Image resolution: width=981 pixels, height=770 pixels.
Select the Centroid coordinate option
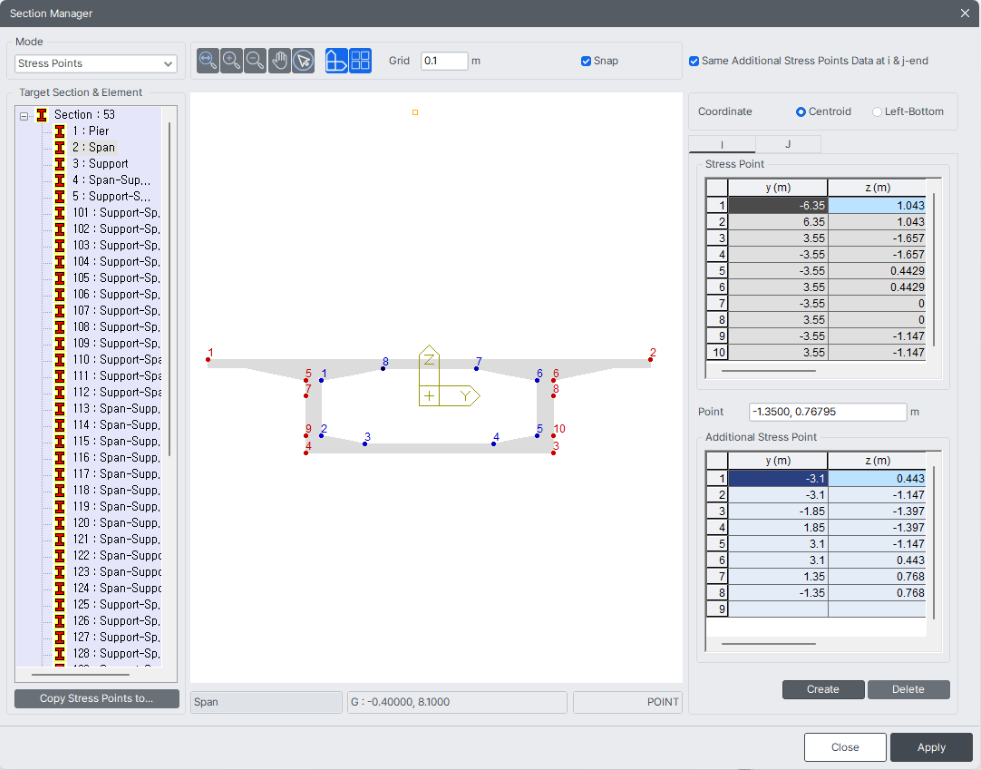pos(801,111)
